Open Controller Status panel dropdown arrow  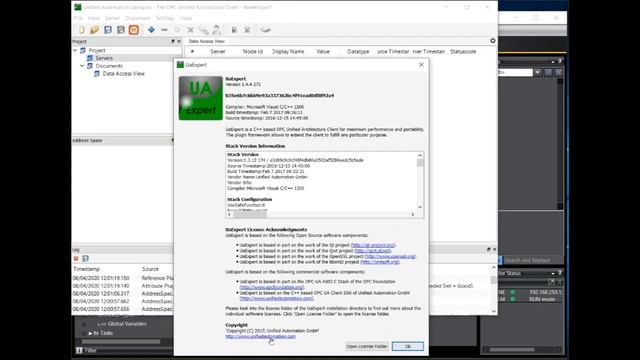pos(553,273)
